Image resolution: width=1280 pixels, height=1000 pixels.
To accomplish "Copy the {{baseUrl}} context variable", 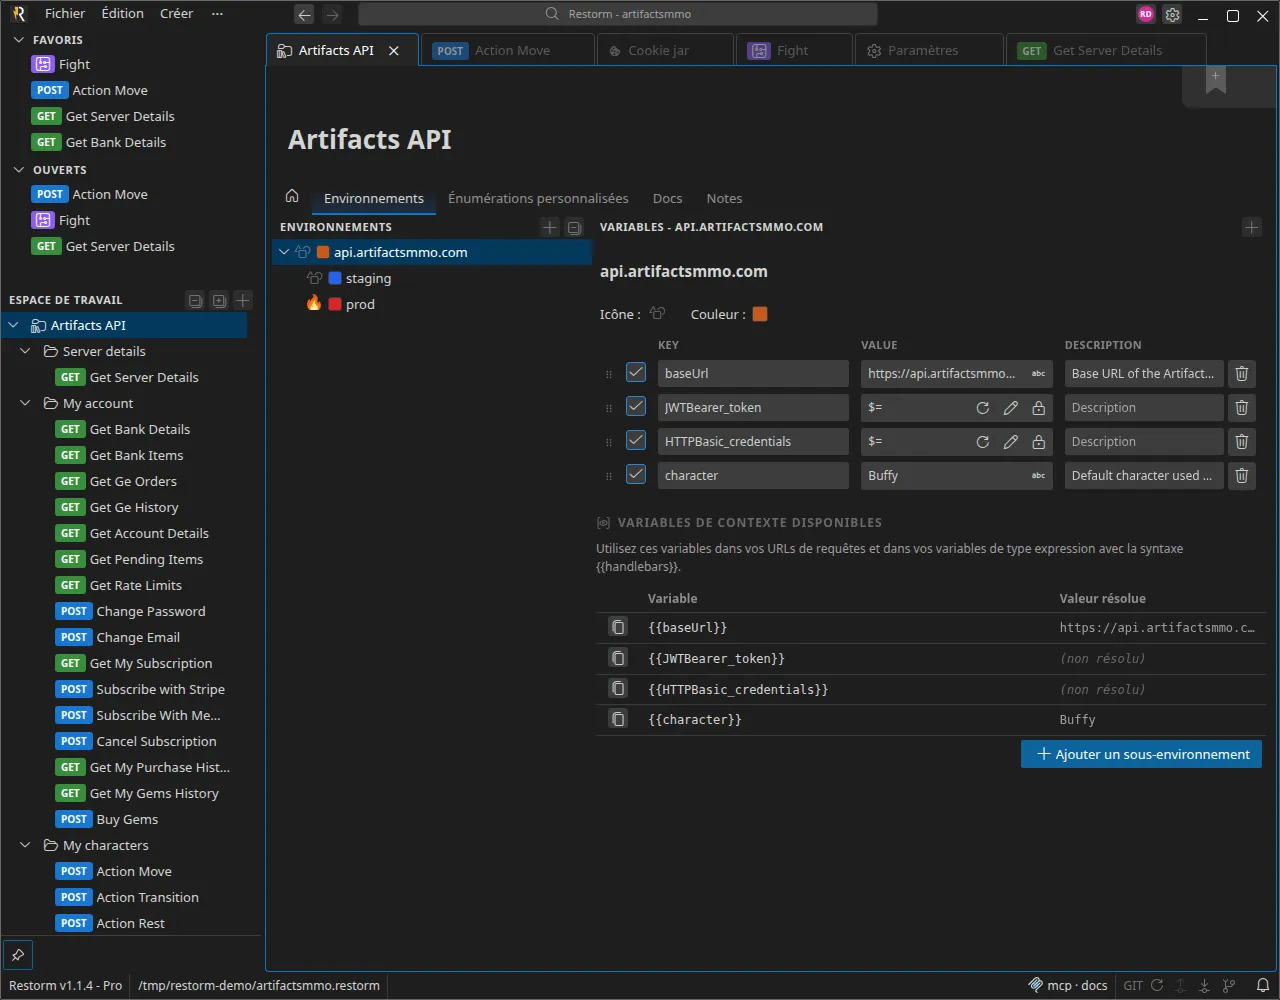I will (619, 628).
